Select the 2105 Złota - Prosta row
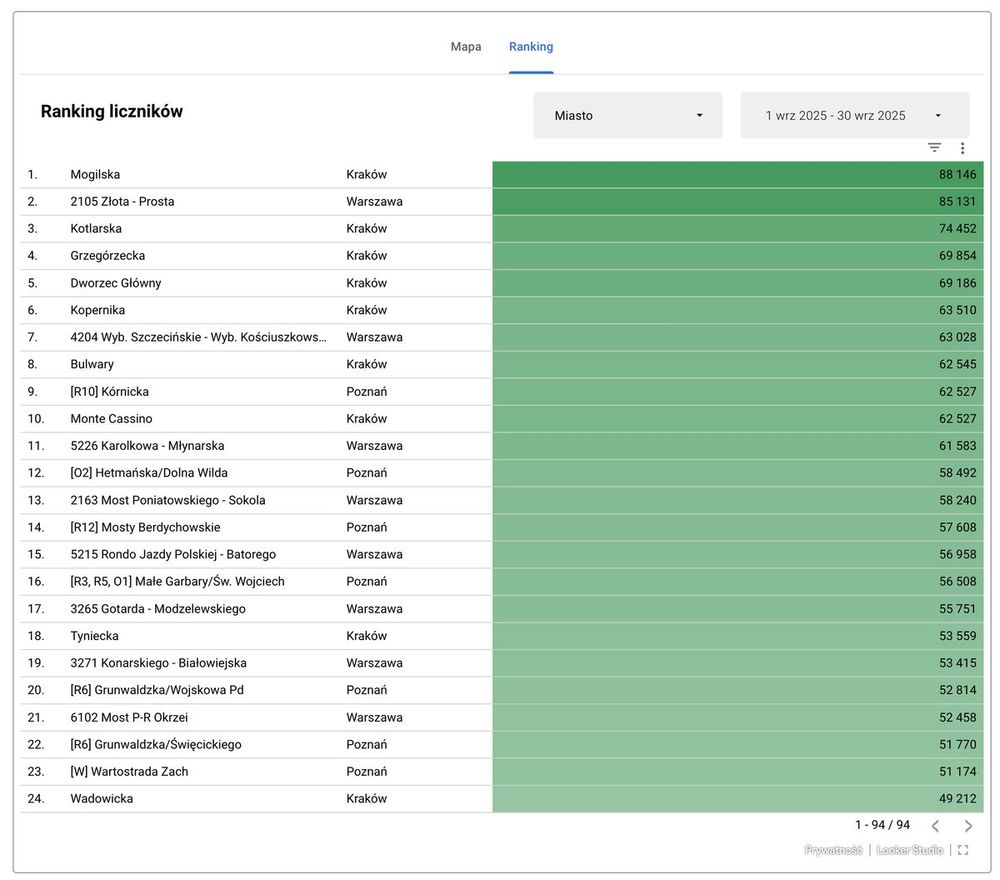Screen dimensions: 1000x880 [122, 202]
